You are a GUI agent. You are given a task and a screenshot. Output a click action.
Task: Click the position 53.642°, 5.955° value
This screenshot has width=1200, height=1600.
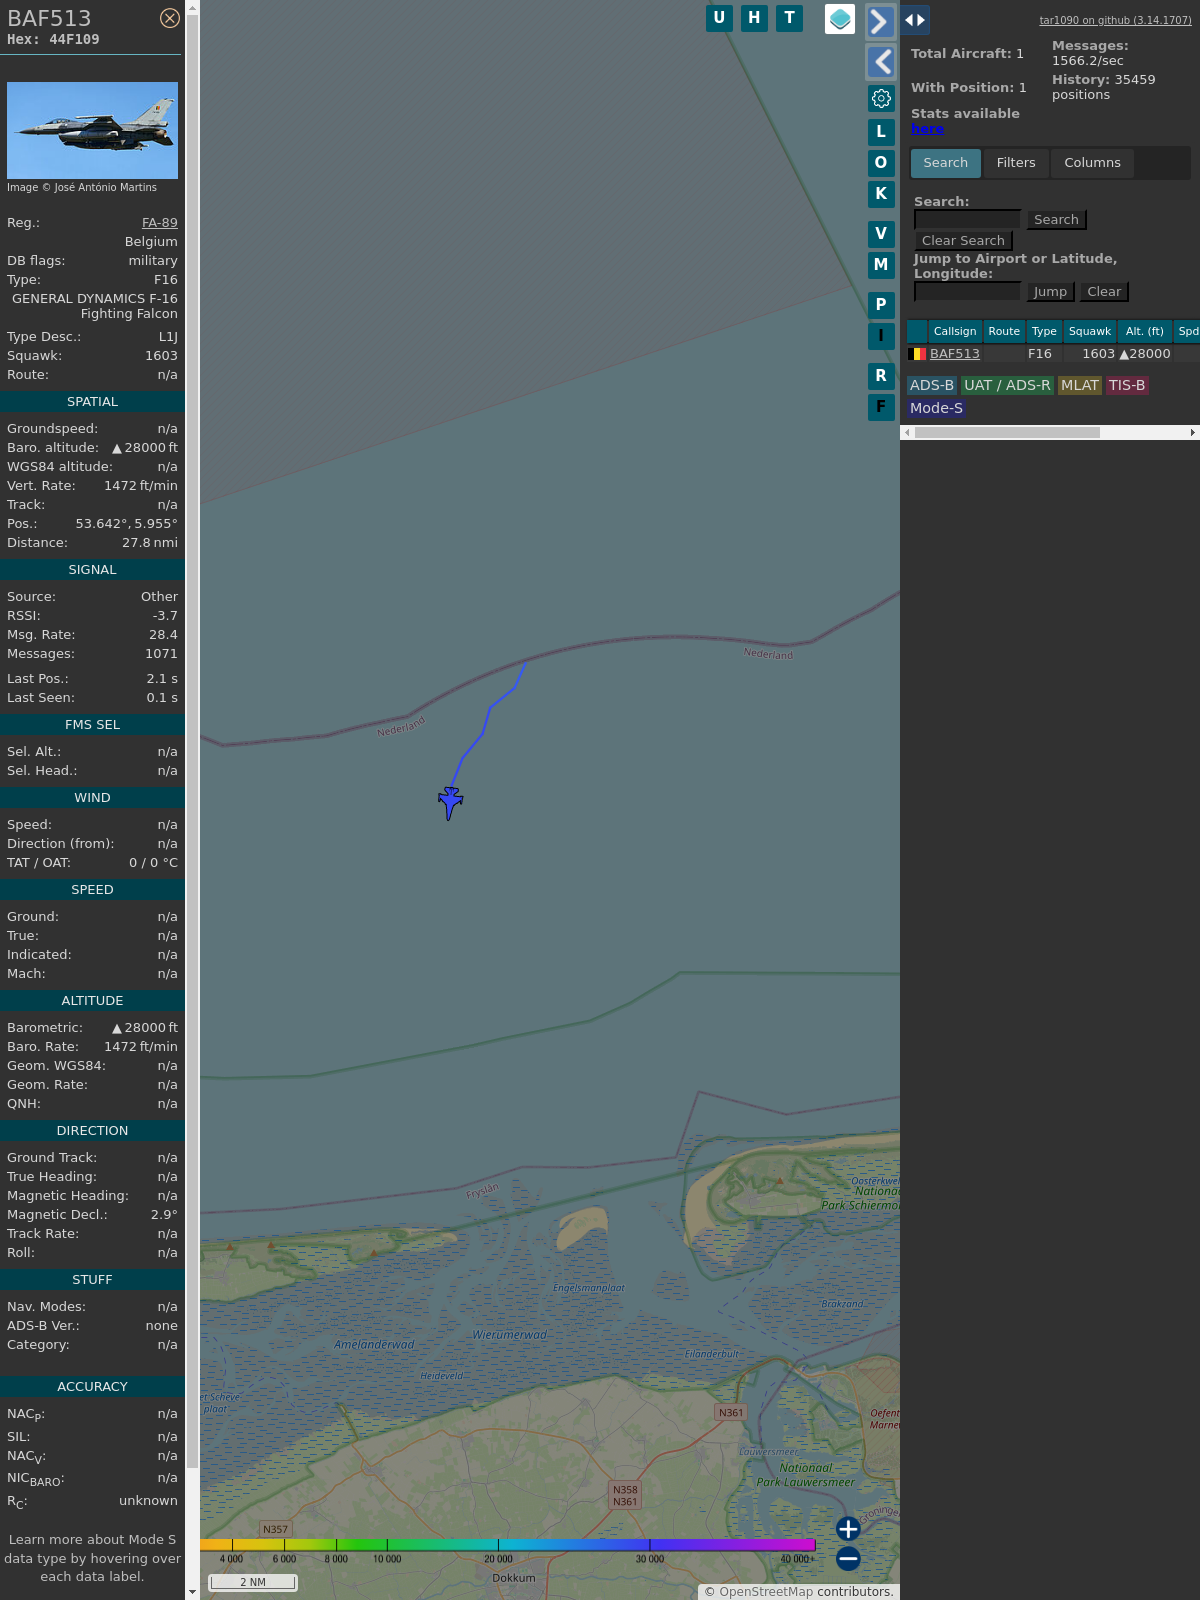click(127, 524)
